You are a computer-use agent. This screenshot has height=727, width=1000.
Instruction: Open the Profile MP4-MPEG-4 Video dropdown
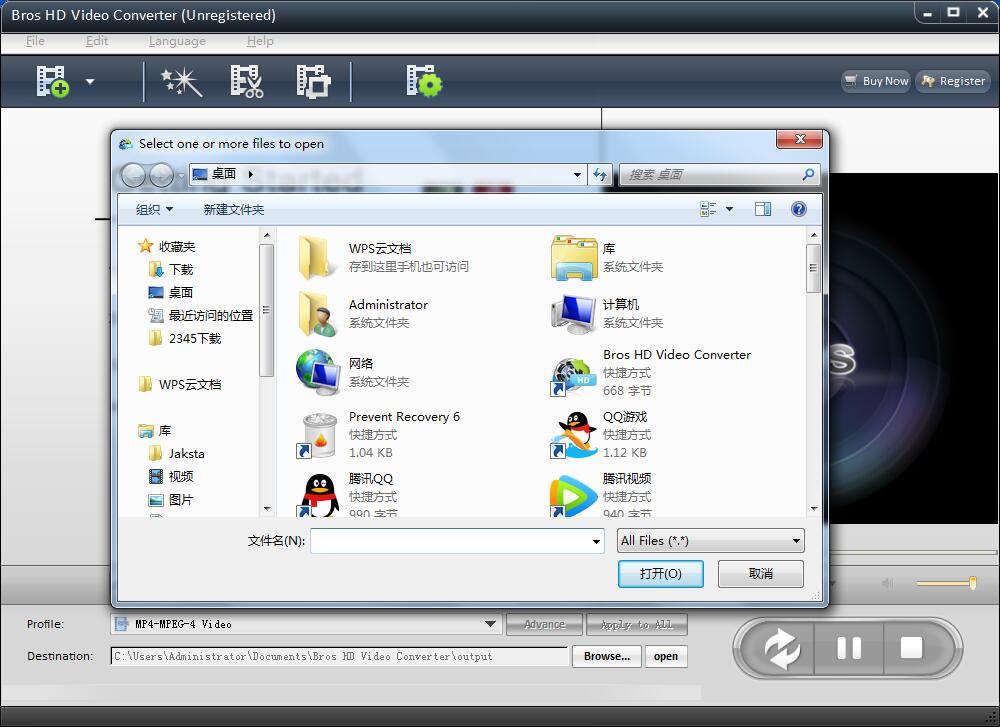tap(306, 624)
